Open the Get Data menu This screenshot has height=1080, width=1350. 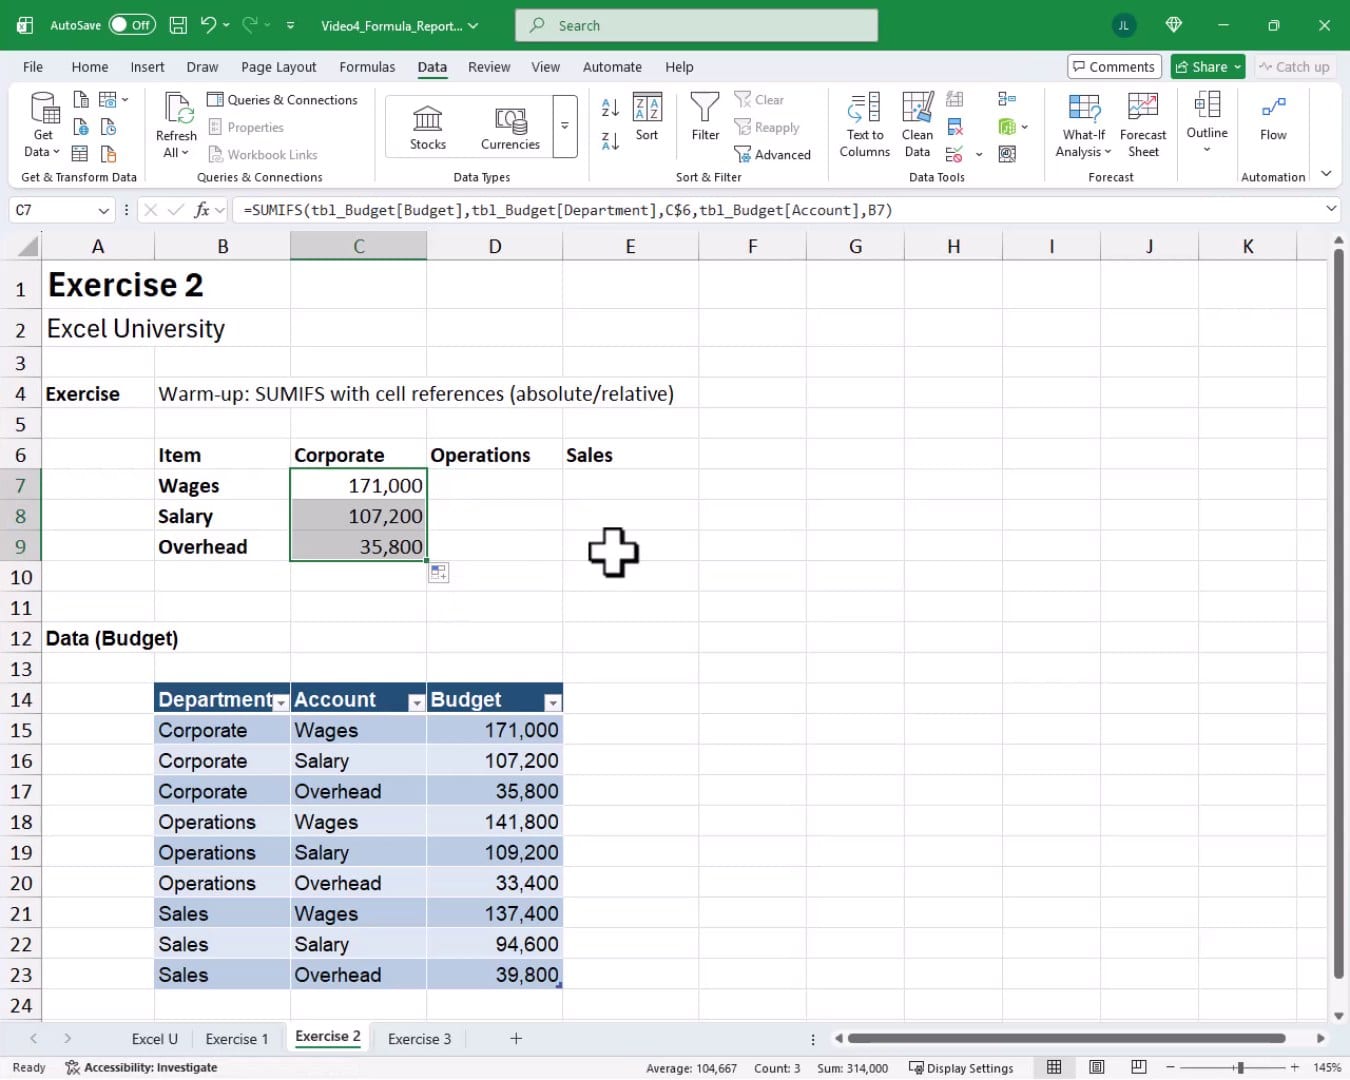point(42,125)
